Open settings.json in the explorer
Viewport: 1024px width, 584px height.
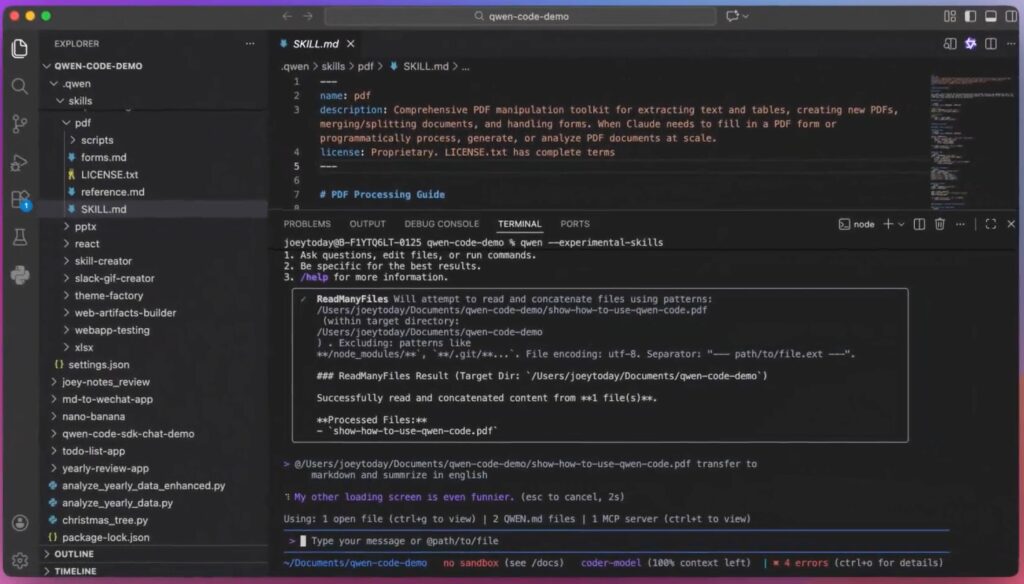click(x=98, y=365)
